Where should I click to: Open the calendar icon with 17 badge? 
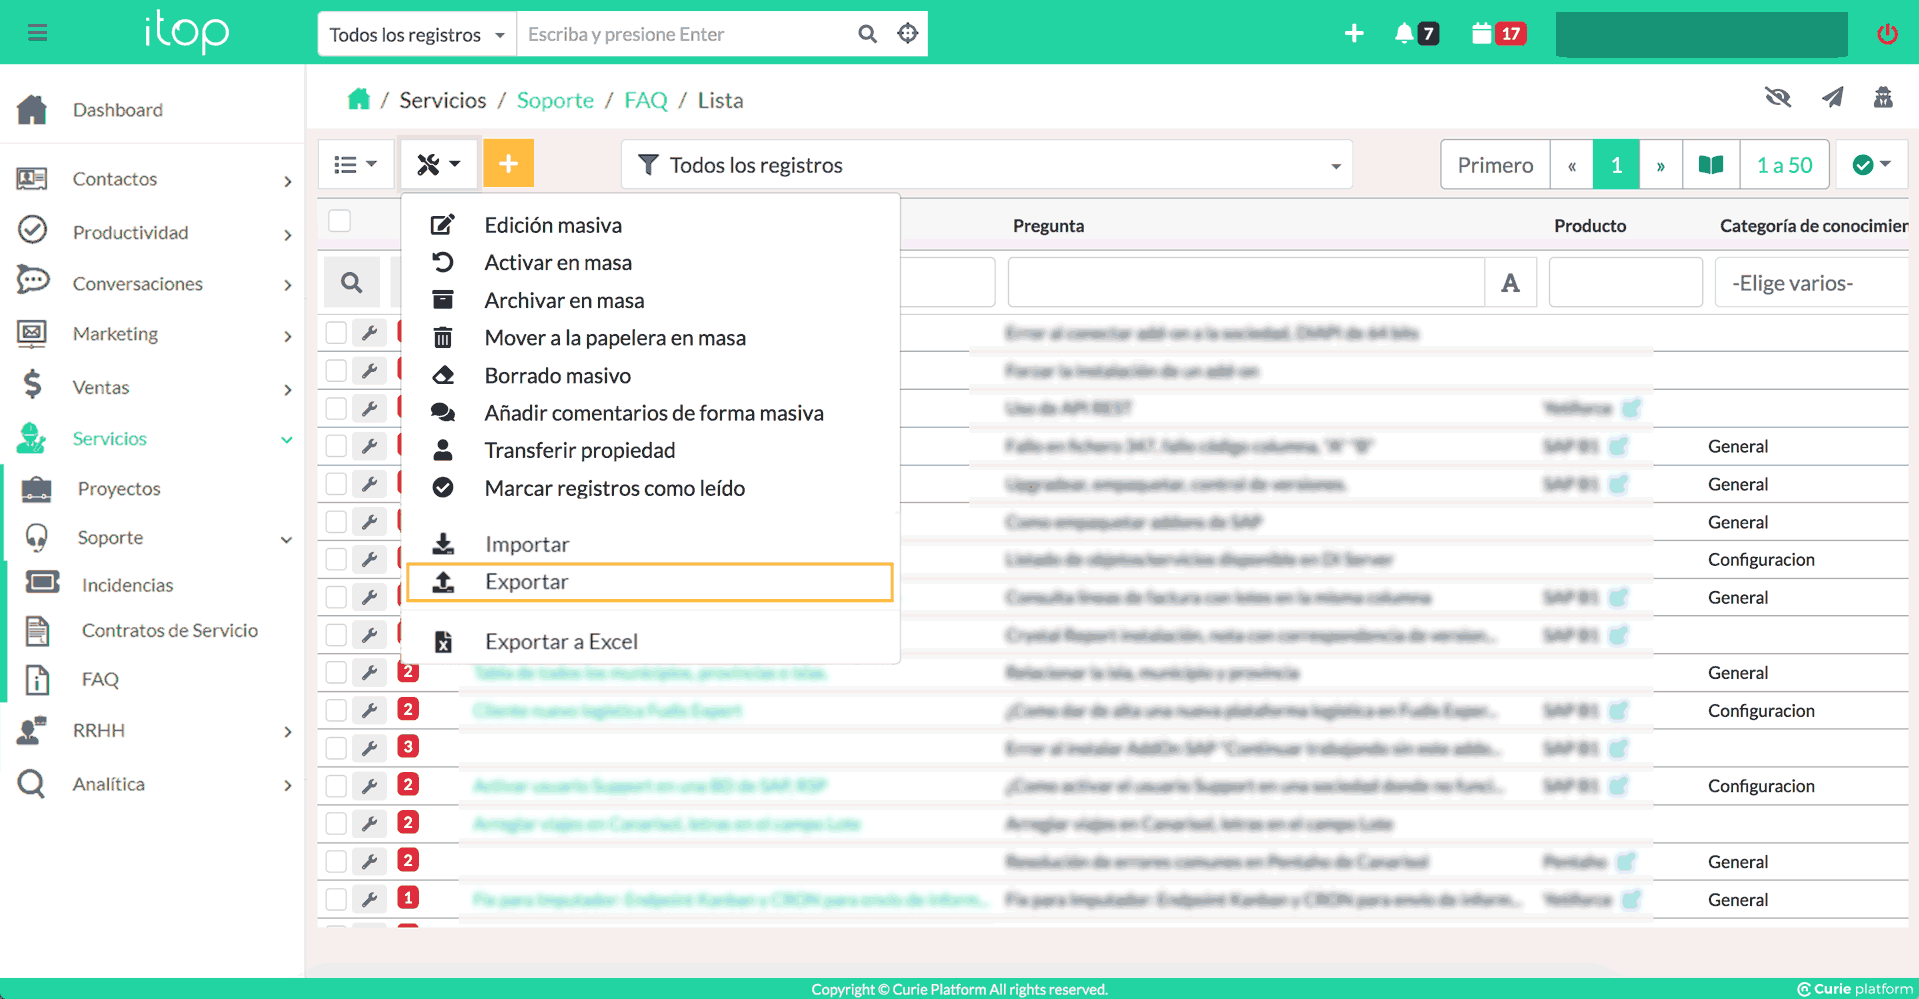click(1482, 34)
